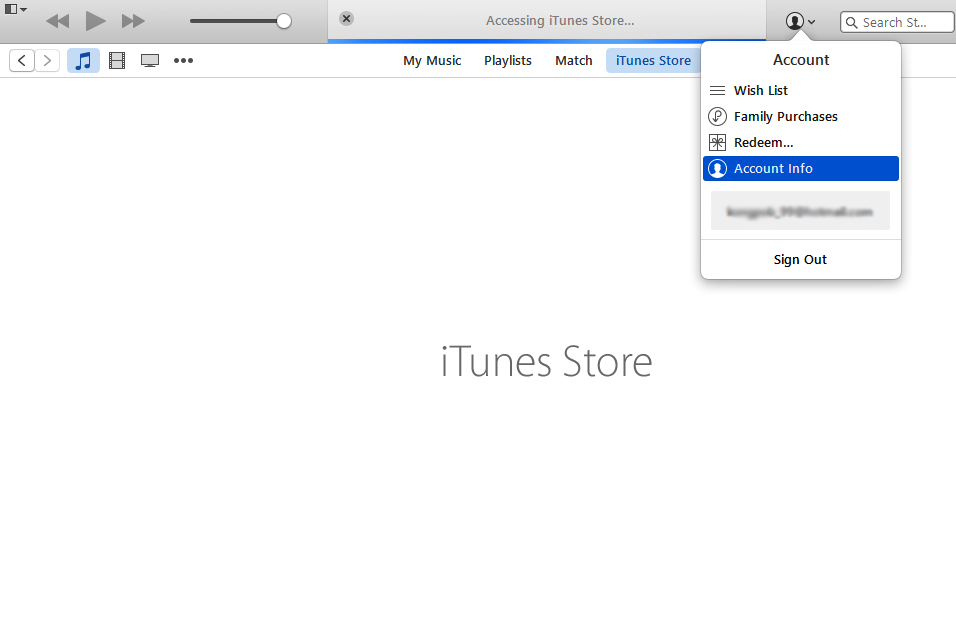This screenshot has height=628, width=956.
Task: Click the rewind previous track button
Action: pos(58,21)
